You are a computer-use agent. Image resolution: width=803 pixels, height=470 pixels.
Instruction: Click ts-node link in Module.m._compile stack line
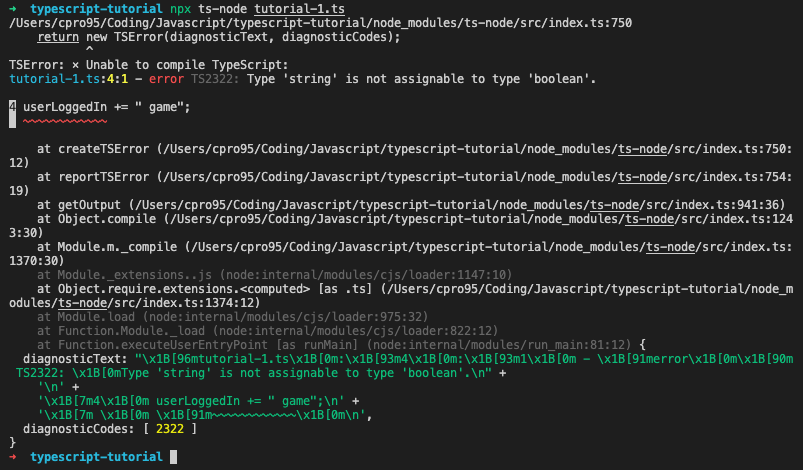point(670,247)
